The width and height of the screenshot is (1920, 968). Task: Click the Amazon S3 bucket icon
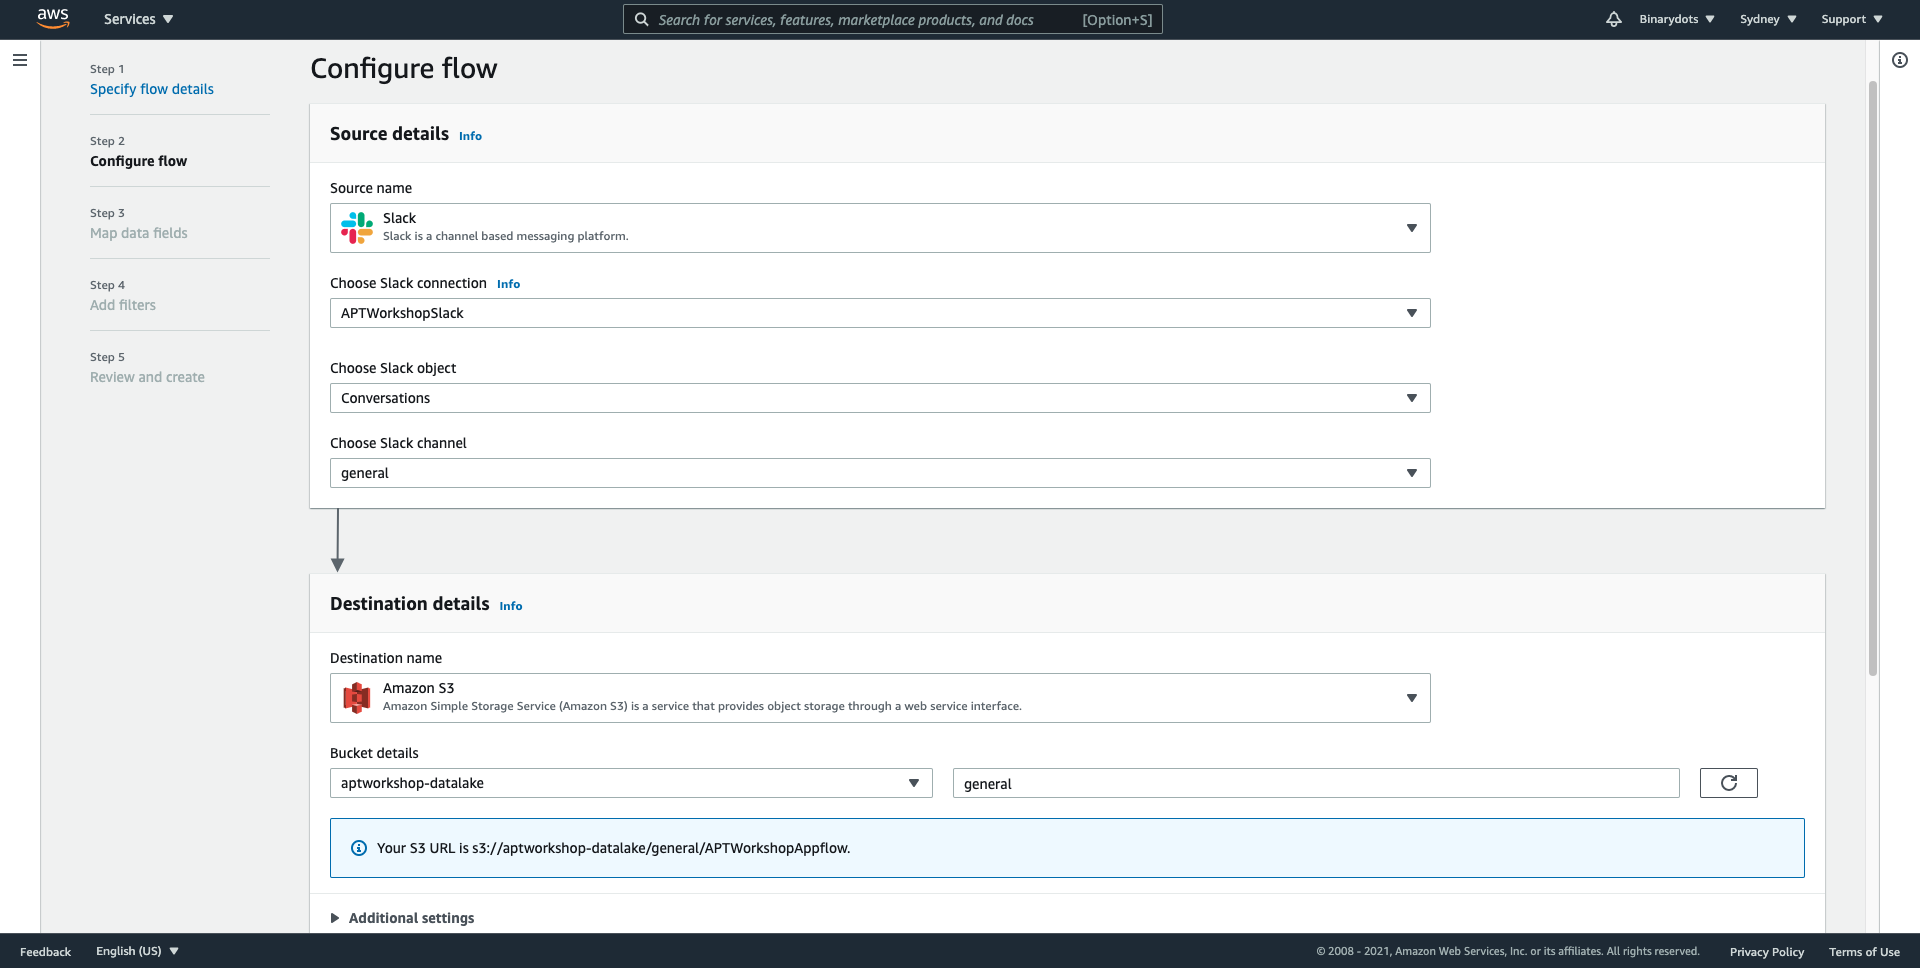point(357,698)
